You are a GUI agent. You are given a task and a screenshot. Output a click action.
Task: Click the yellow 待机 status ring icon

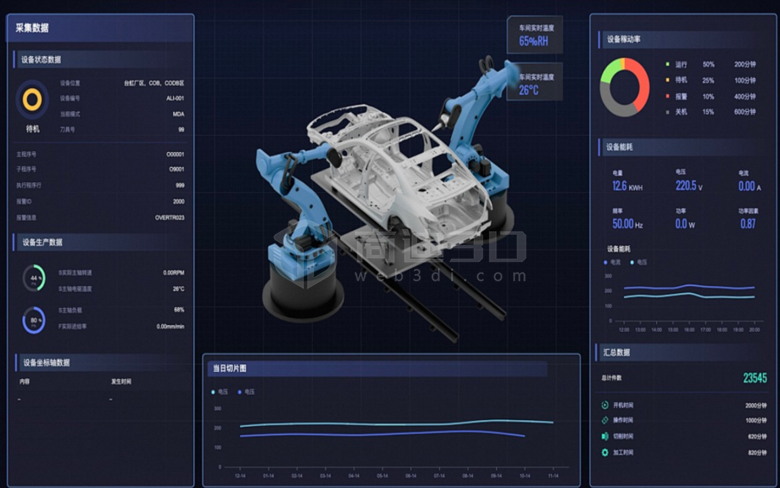(x=33, y=99)
